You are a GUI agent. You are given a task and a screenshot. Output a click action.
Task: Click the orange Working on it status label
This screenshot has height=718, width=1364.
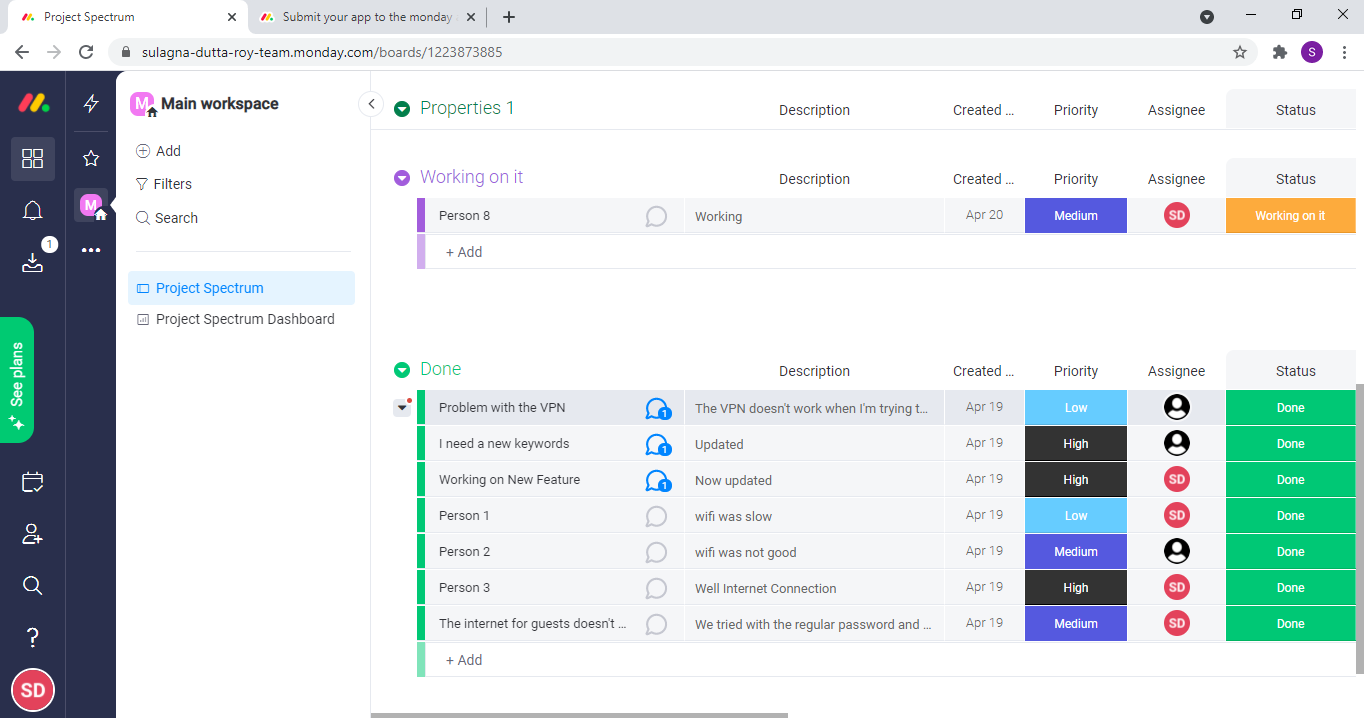tap(1290, 215)
